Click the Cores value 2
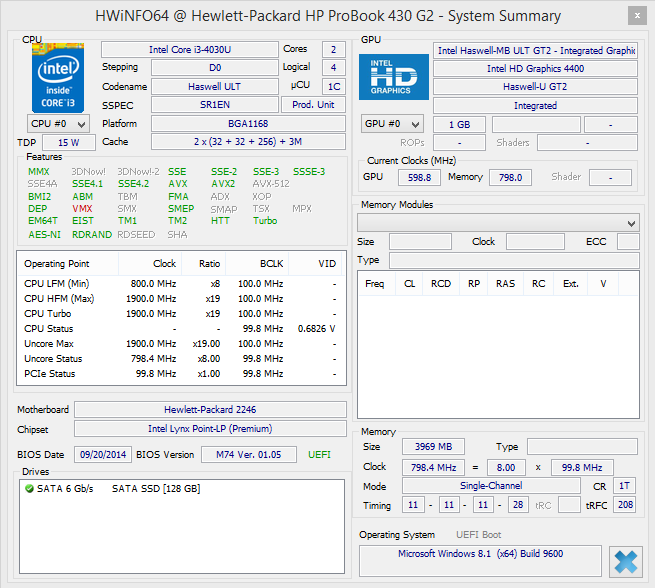655x588 pixels. point(334,49)
